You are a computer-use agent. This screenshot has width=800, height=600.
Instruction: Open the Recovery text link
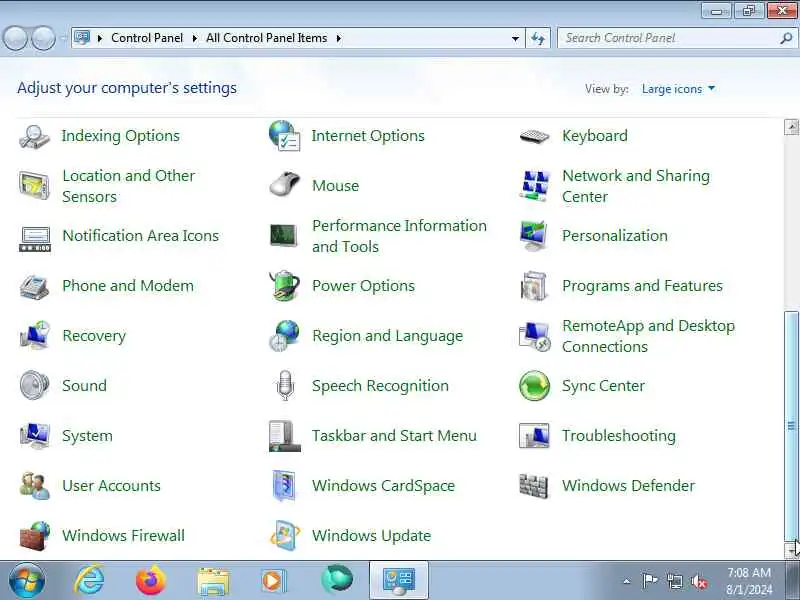pos(94,336)
